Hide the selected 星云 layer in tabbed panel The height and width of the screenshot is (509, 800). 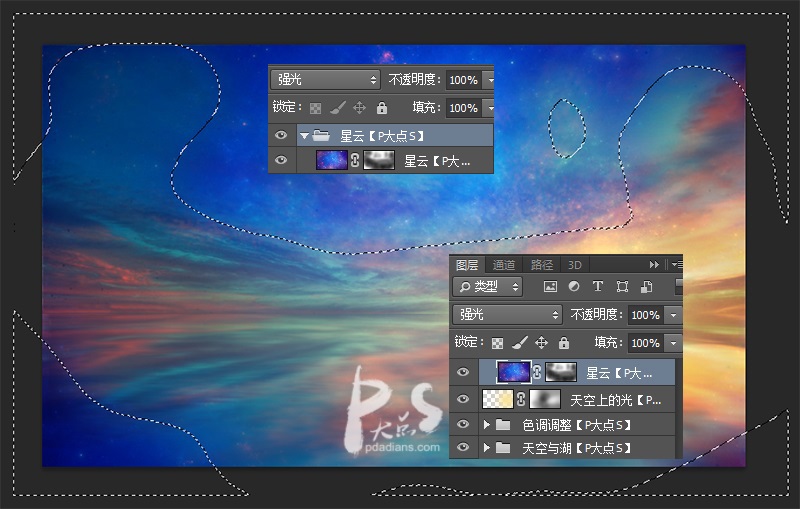tap(463, 372)
